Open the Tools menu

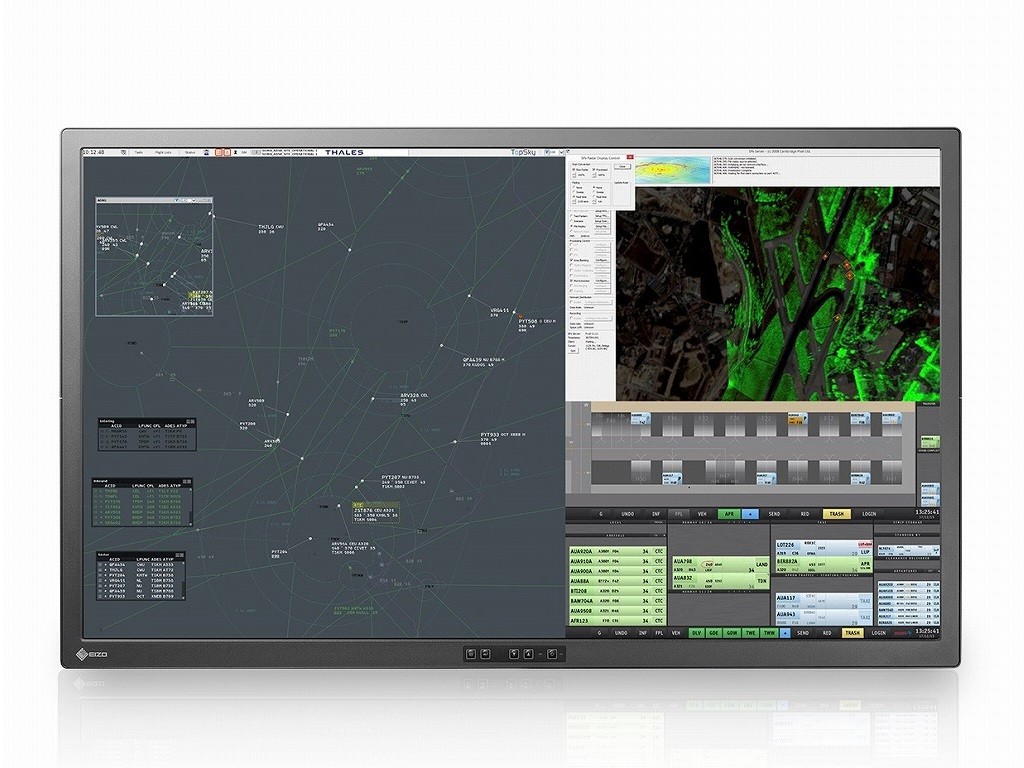(x=138, y=152)
